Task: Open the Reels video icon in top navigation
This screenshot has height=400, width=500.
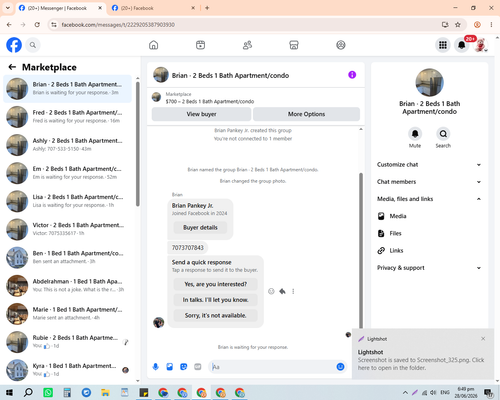Action: tap(200, 45)
